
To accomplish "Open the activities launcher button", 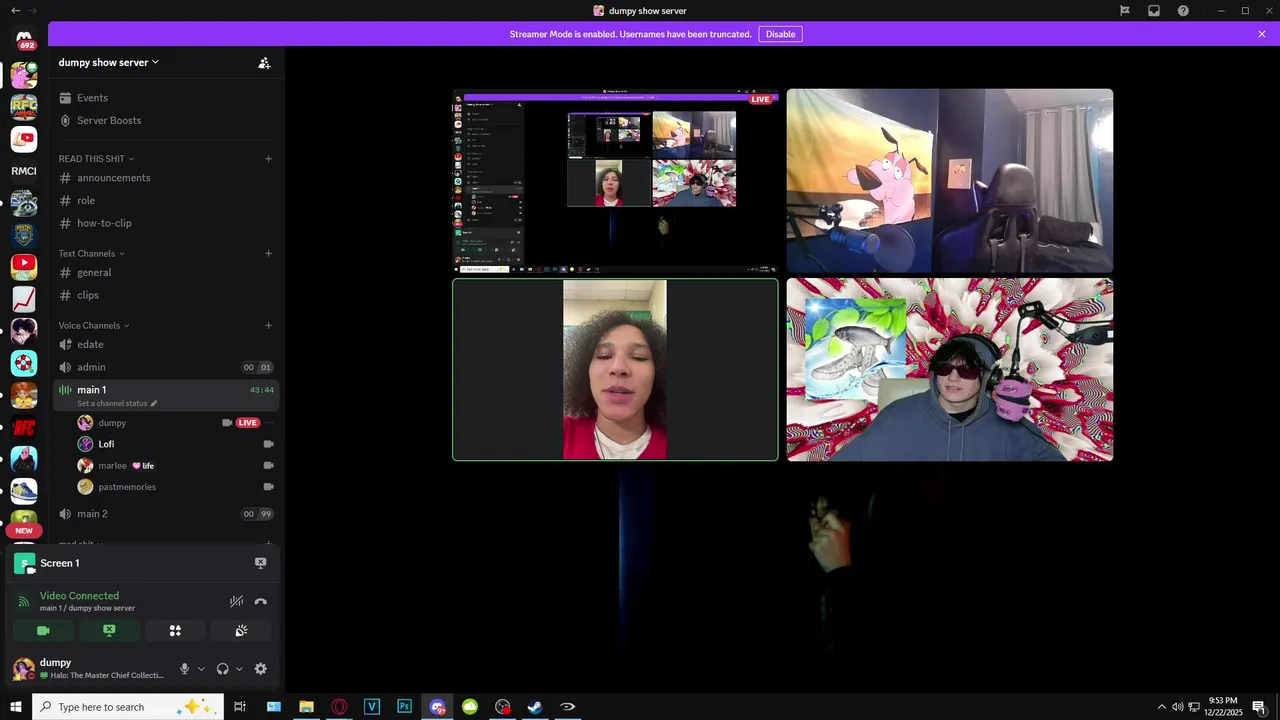I will 175,631.
